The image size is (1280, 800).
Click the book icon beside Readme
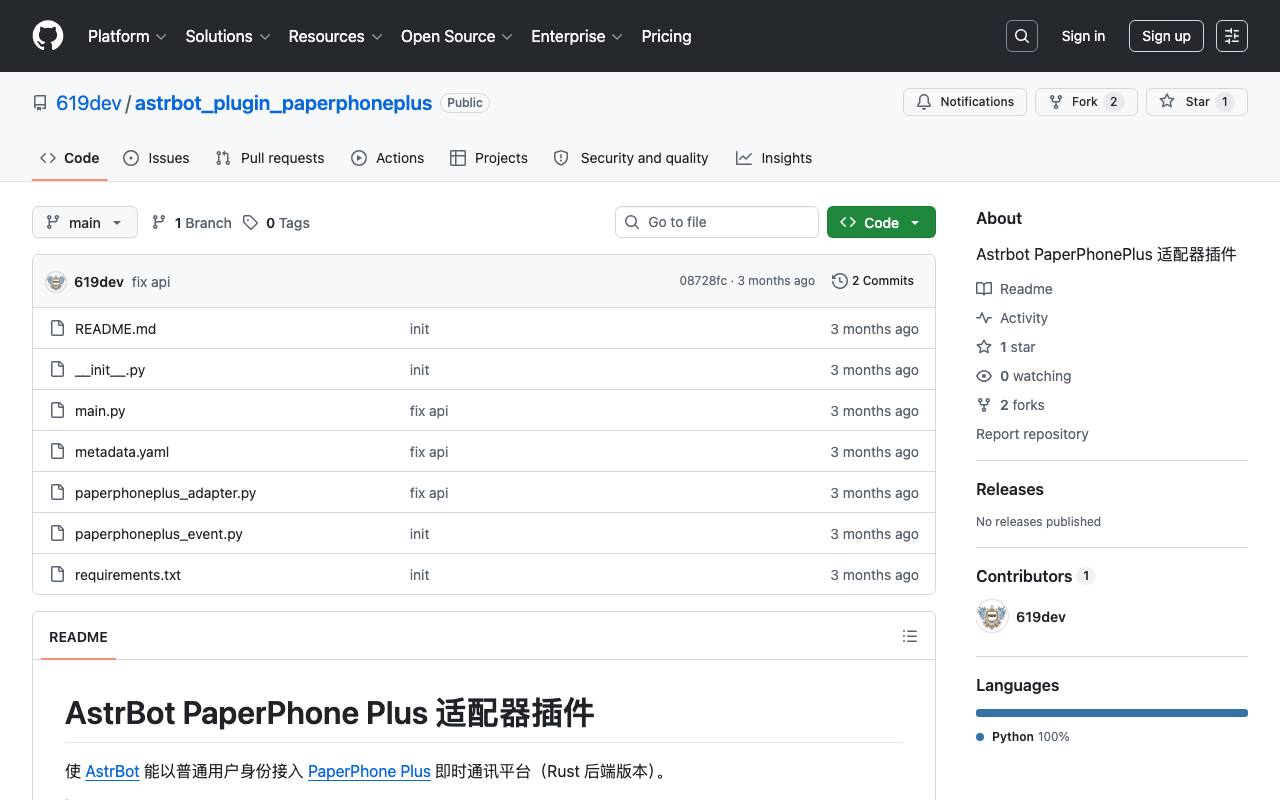pyautogui.click(x=984, y=289)
